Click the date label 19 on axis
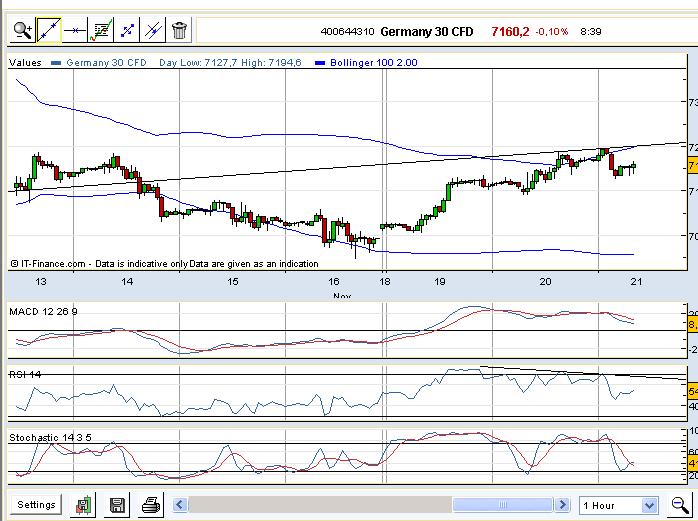 click(x=440, y=281)
